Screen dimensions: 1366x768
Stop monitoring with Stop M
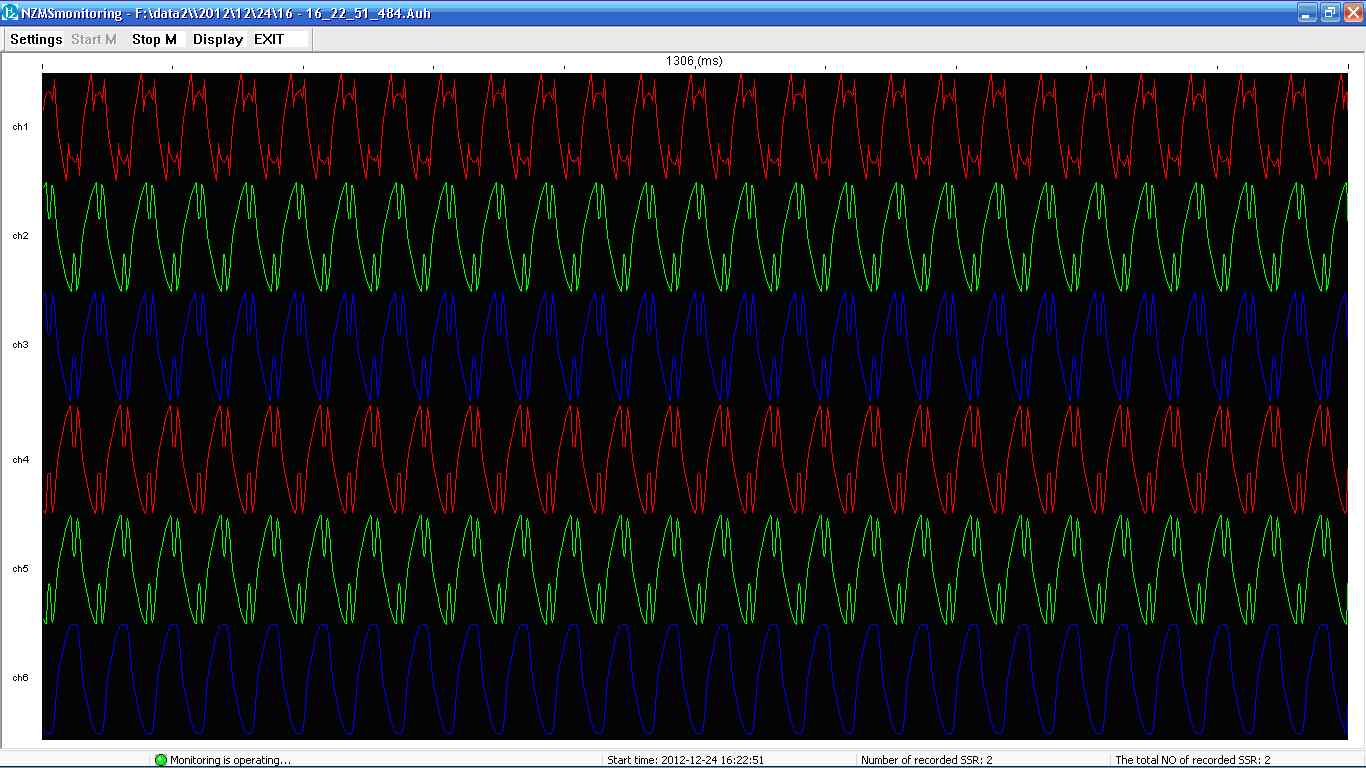154,39
